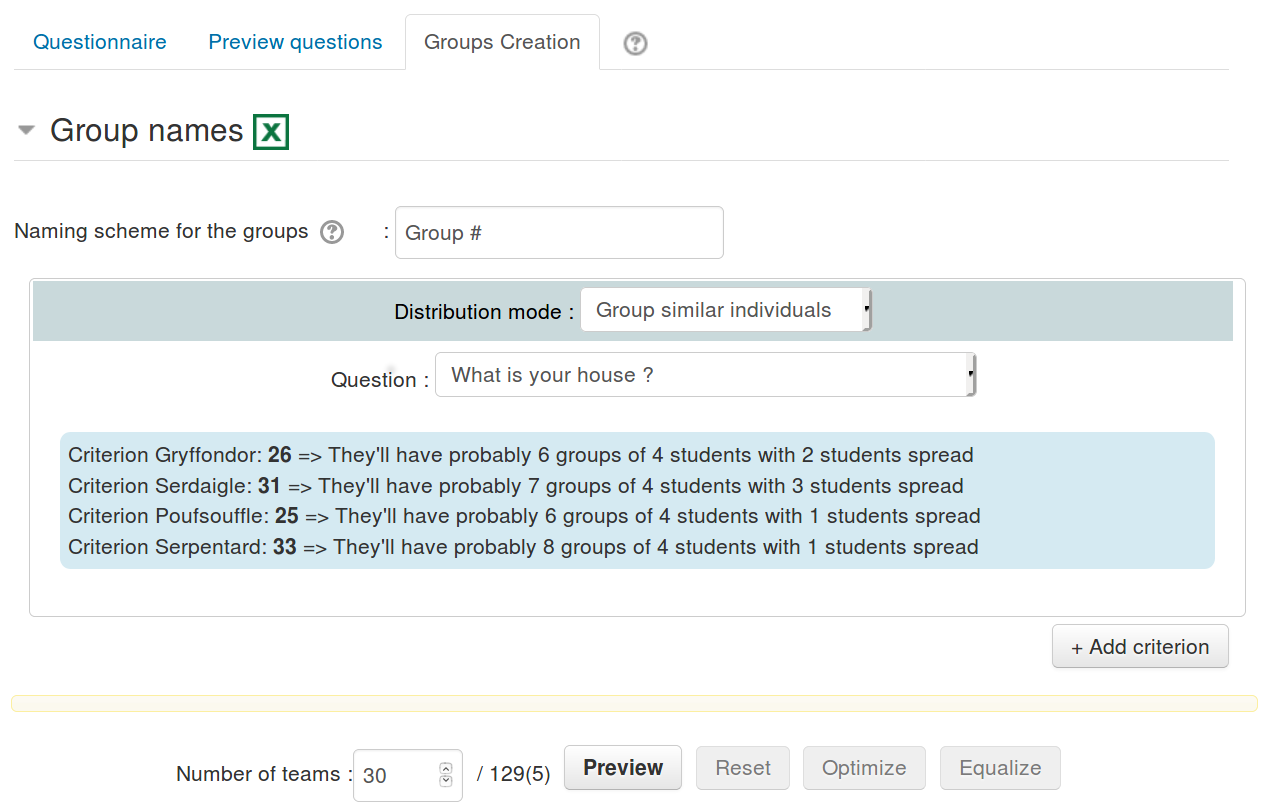Screen dimensions: 1263x812
Task: Switch to the Questionnaire tab
Action: [100, 42]
